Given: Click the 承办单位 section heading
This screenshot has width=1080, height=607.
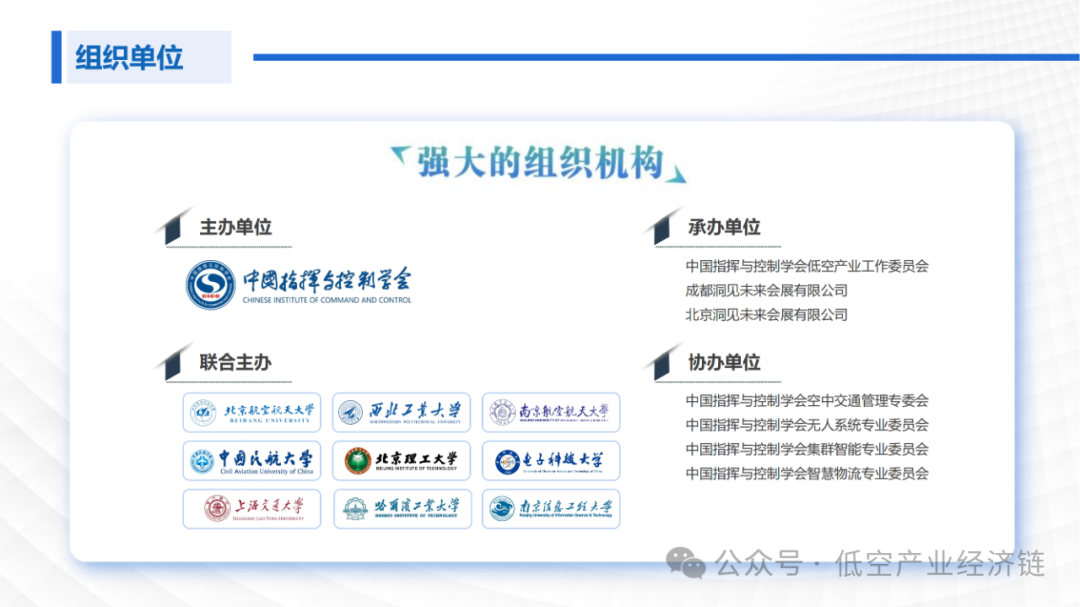Looking at the screenshot, I should tap(724, 227).
